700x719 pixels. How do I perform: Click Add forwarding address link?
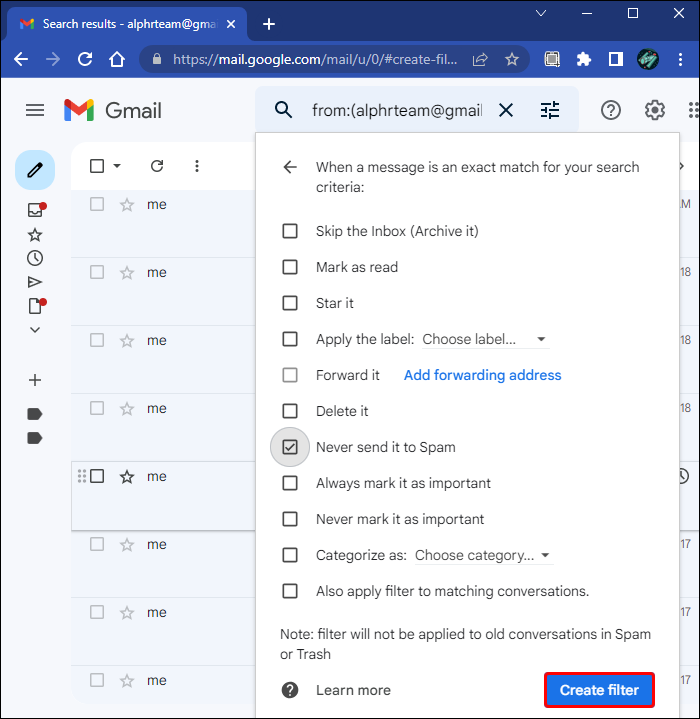(482, 375)
